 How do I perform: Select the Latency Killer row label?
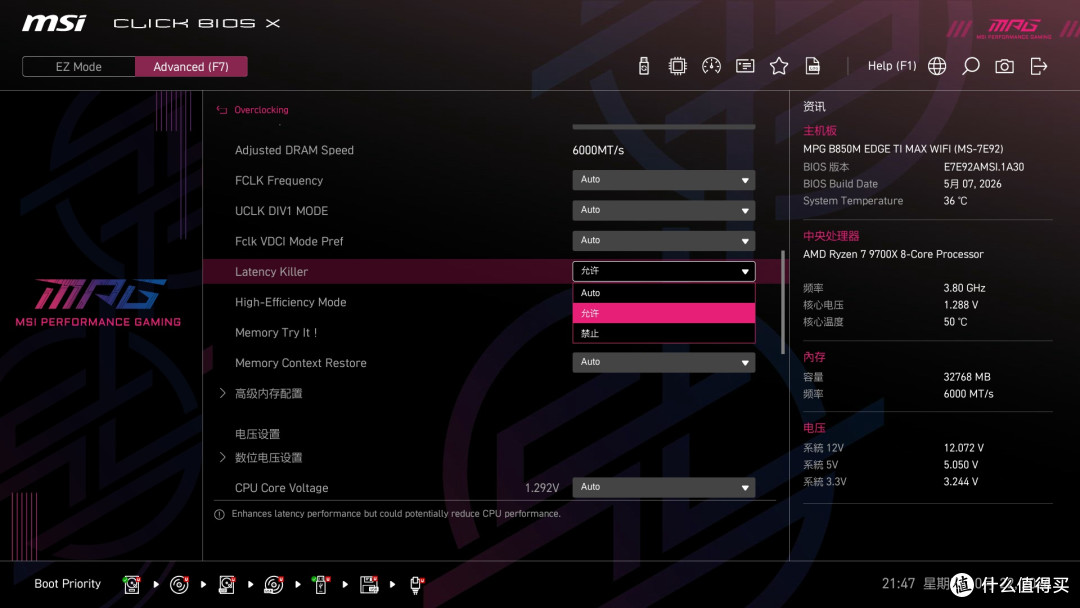[271, 272]
